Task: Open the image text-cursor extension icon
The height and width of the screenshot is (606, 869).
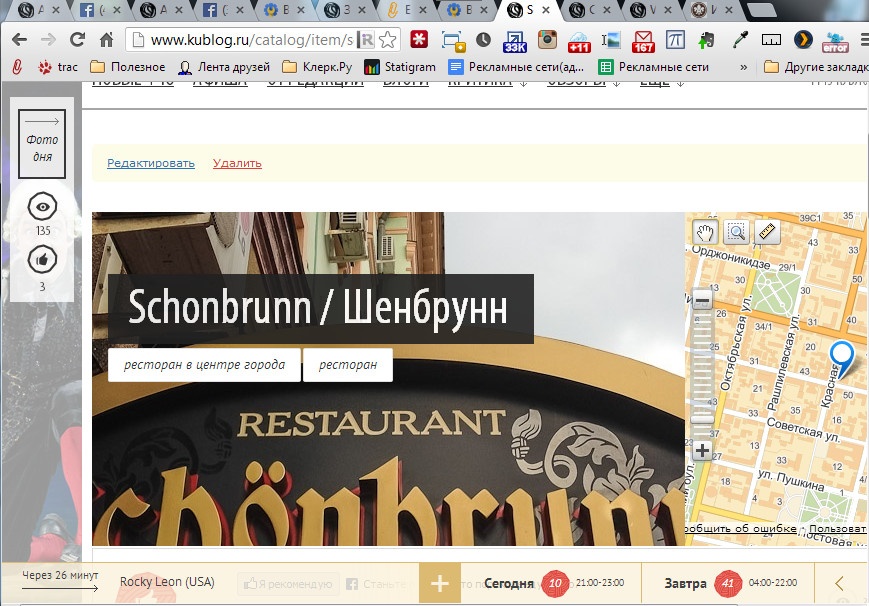Action: coord(610,39)
